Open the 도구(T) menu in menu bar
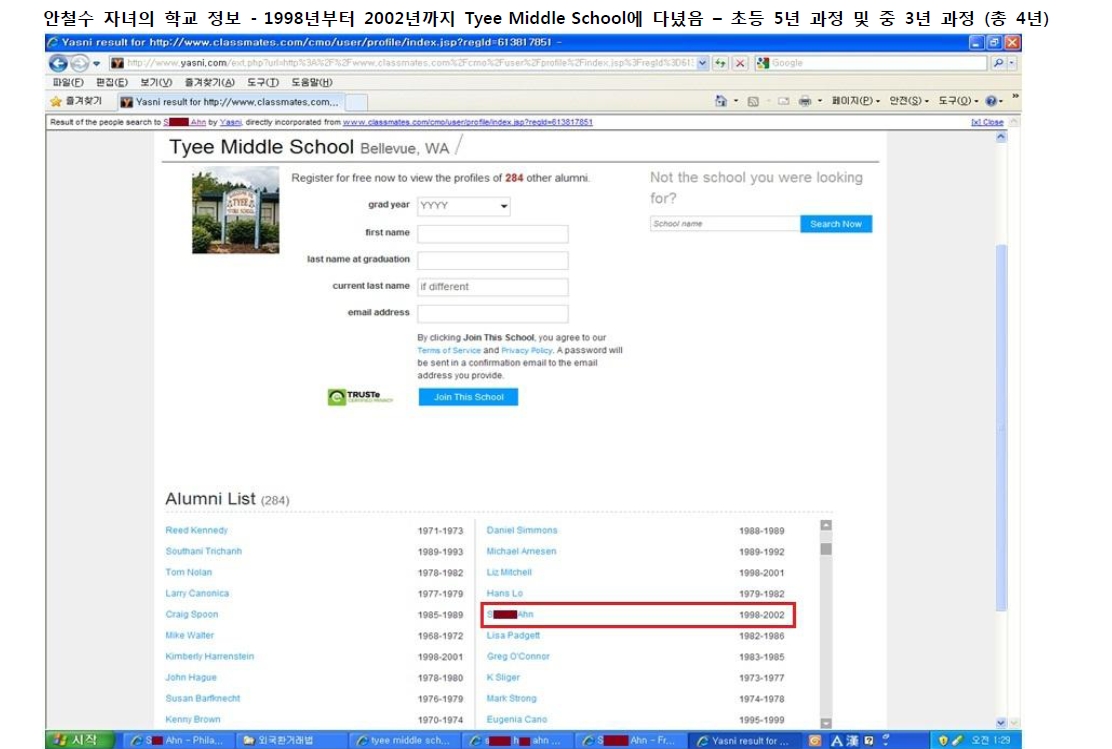This screenshot has width=1112, height=749. (262, 82)
